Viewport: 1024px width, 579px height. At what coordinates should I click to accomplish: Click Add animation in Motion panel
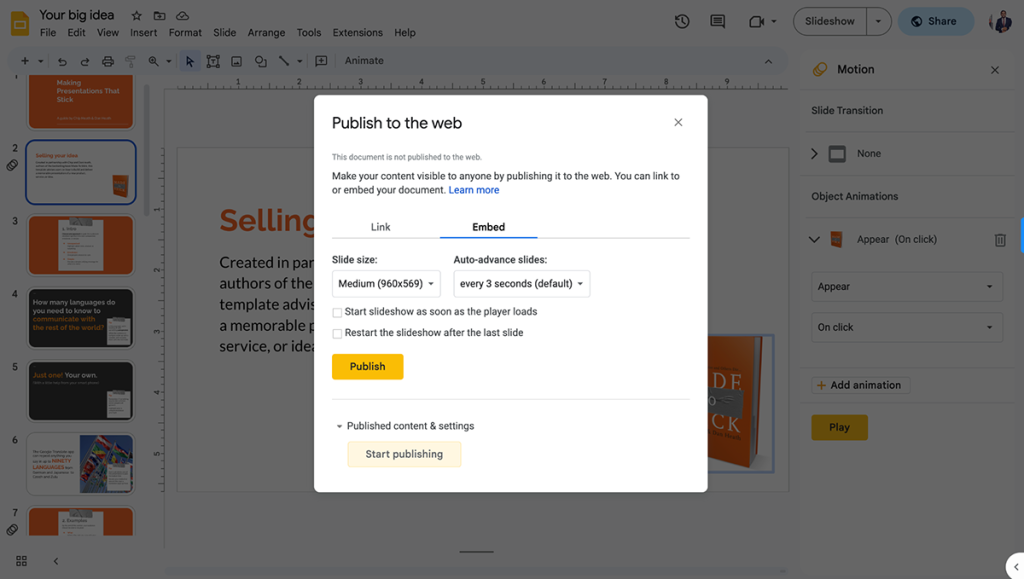point(860,385)
